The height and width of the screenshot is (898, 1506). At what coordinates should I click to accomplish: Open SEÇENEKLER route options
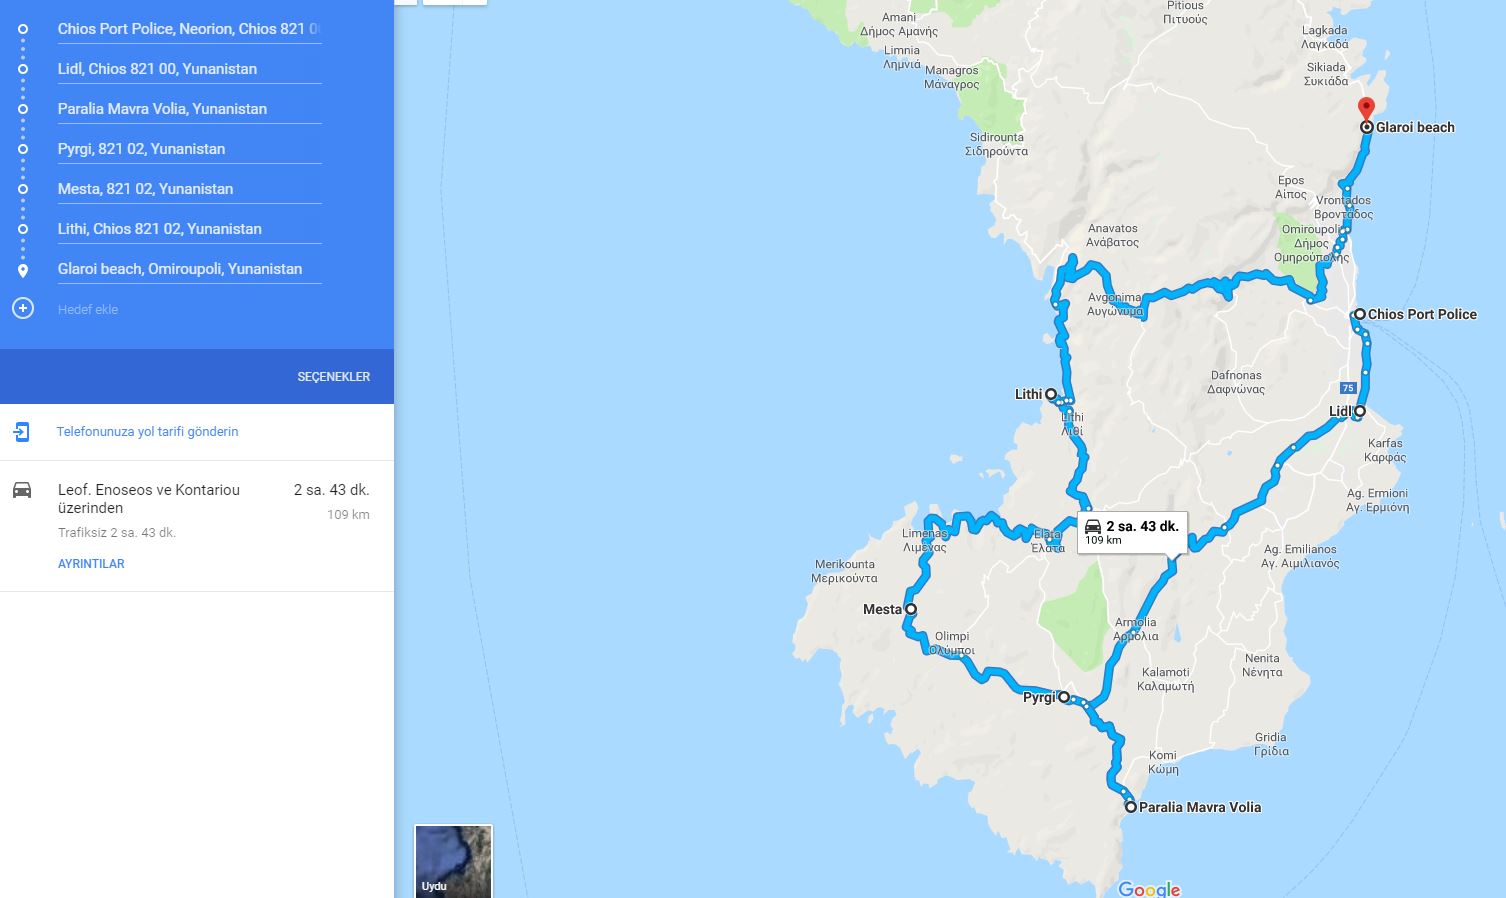[334, 377]
